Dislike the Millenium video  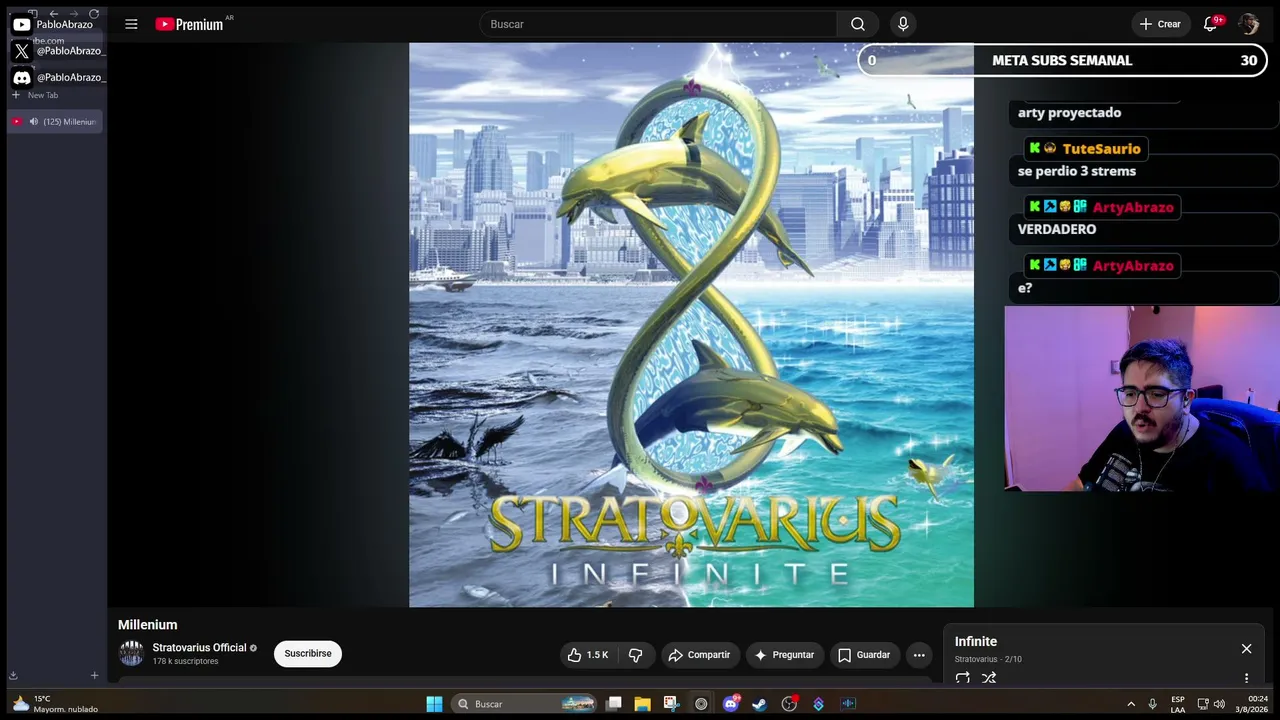tap(635, 655)
